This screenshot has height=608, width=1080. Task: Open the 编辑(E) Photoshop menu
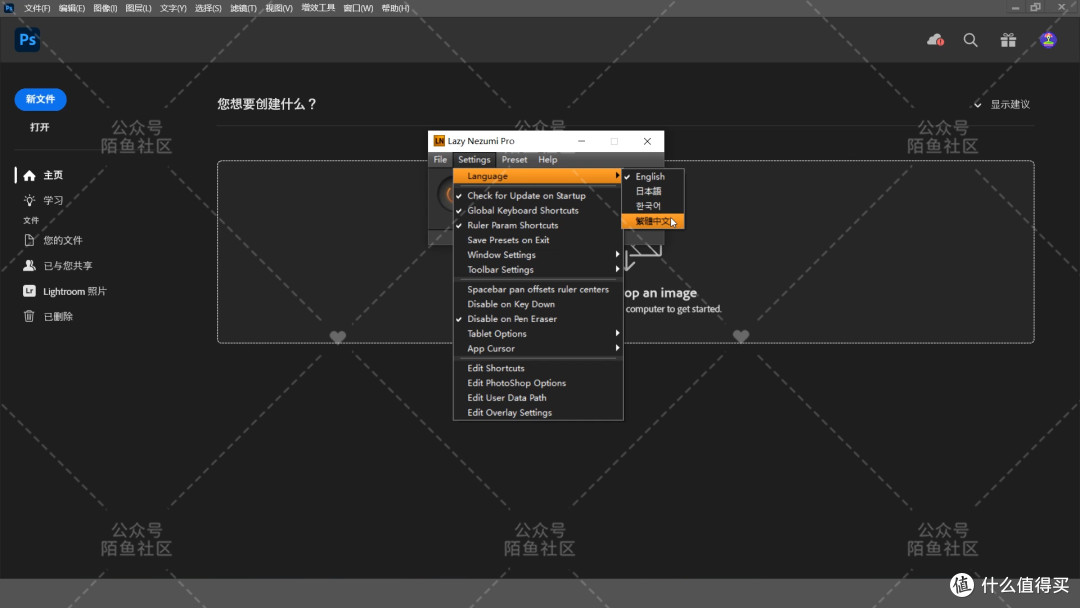72,8
